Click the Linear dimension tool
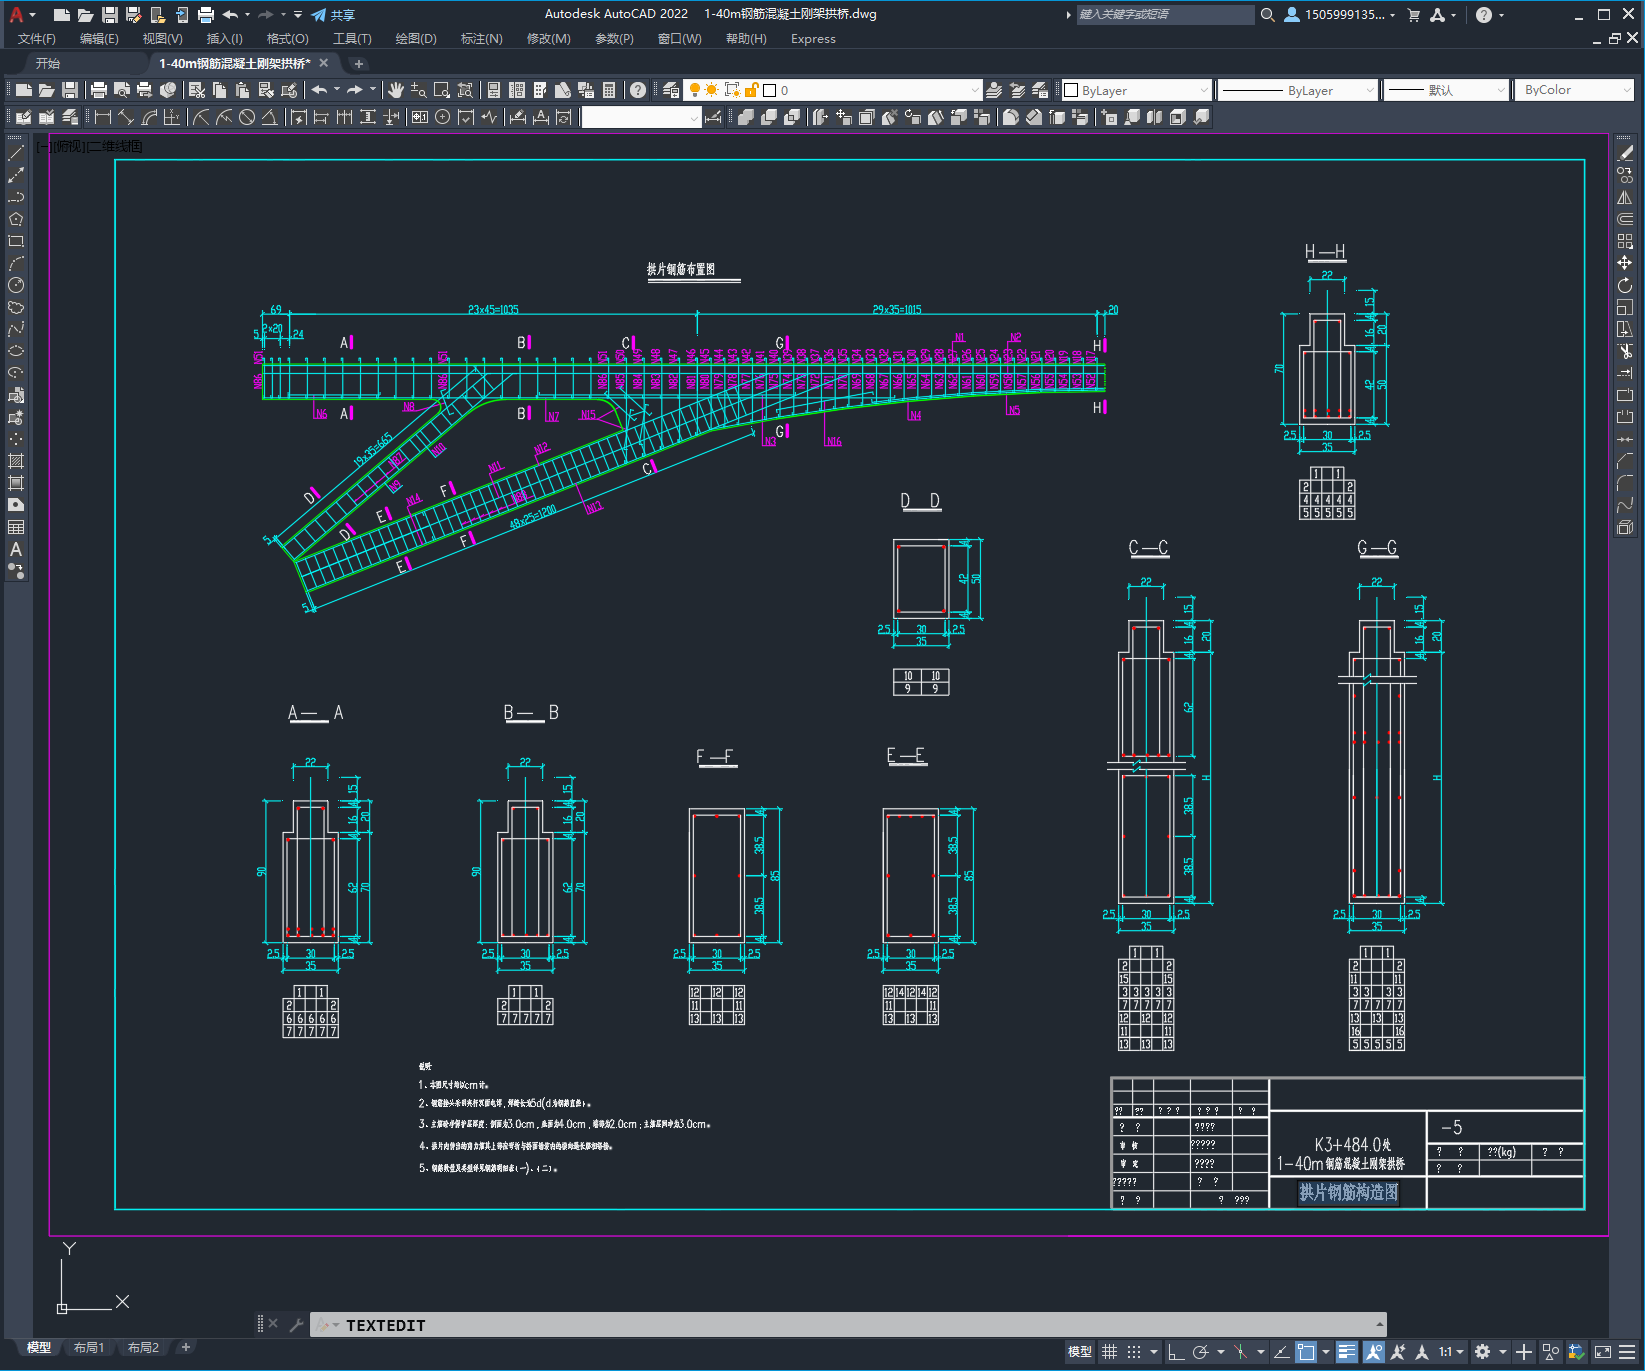 (103, 117)
